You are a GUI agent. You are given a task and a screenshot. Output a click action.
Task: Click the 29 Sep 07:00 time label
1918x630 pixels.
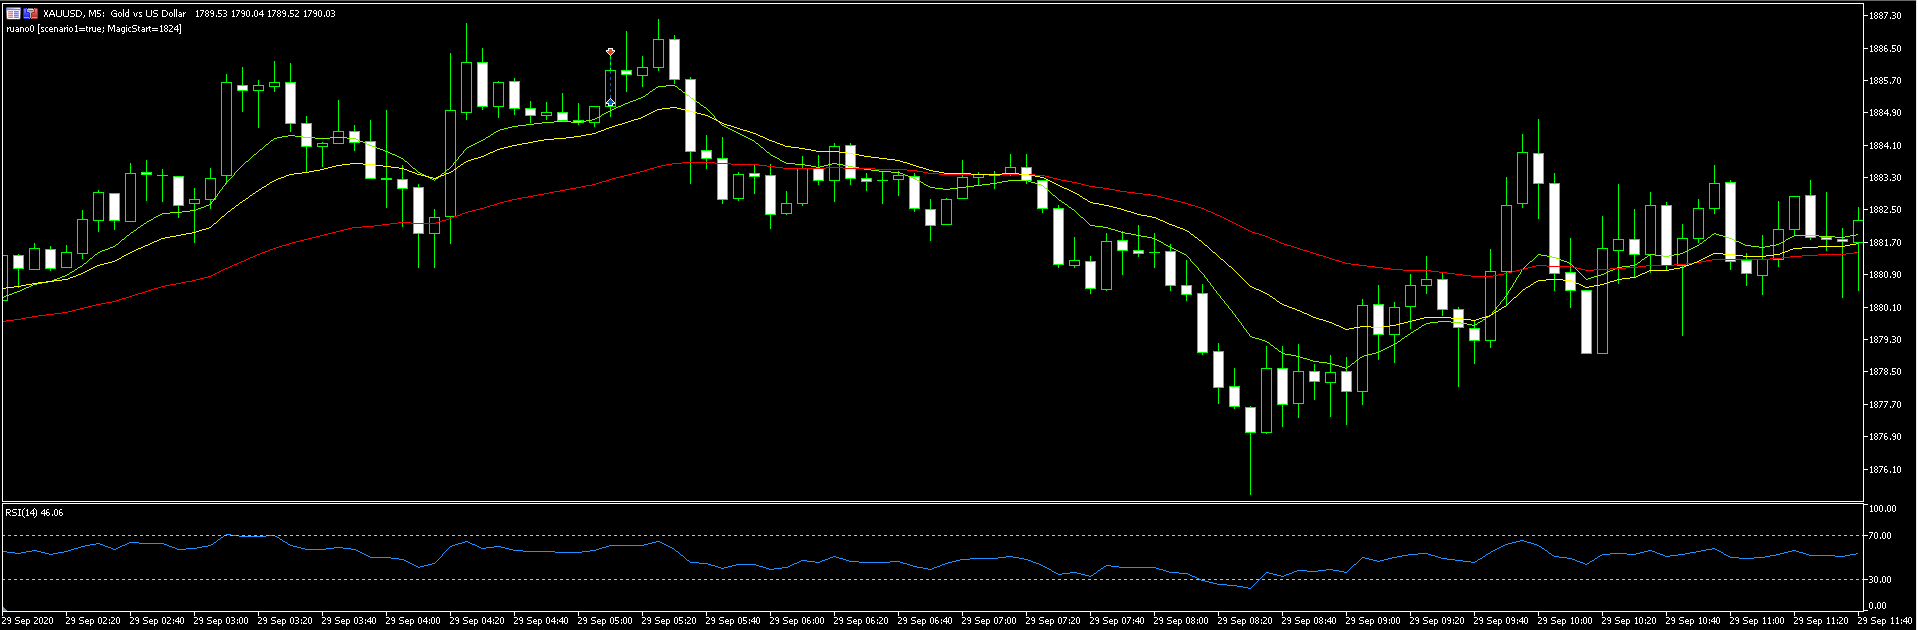[x=989, y=621]
